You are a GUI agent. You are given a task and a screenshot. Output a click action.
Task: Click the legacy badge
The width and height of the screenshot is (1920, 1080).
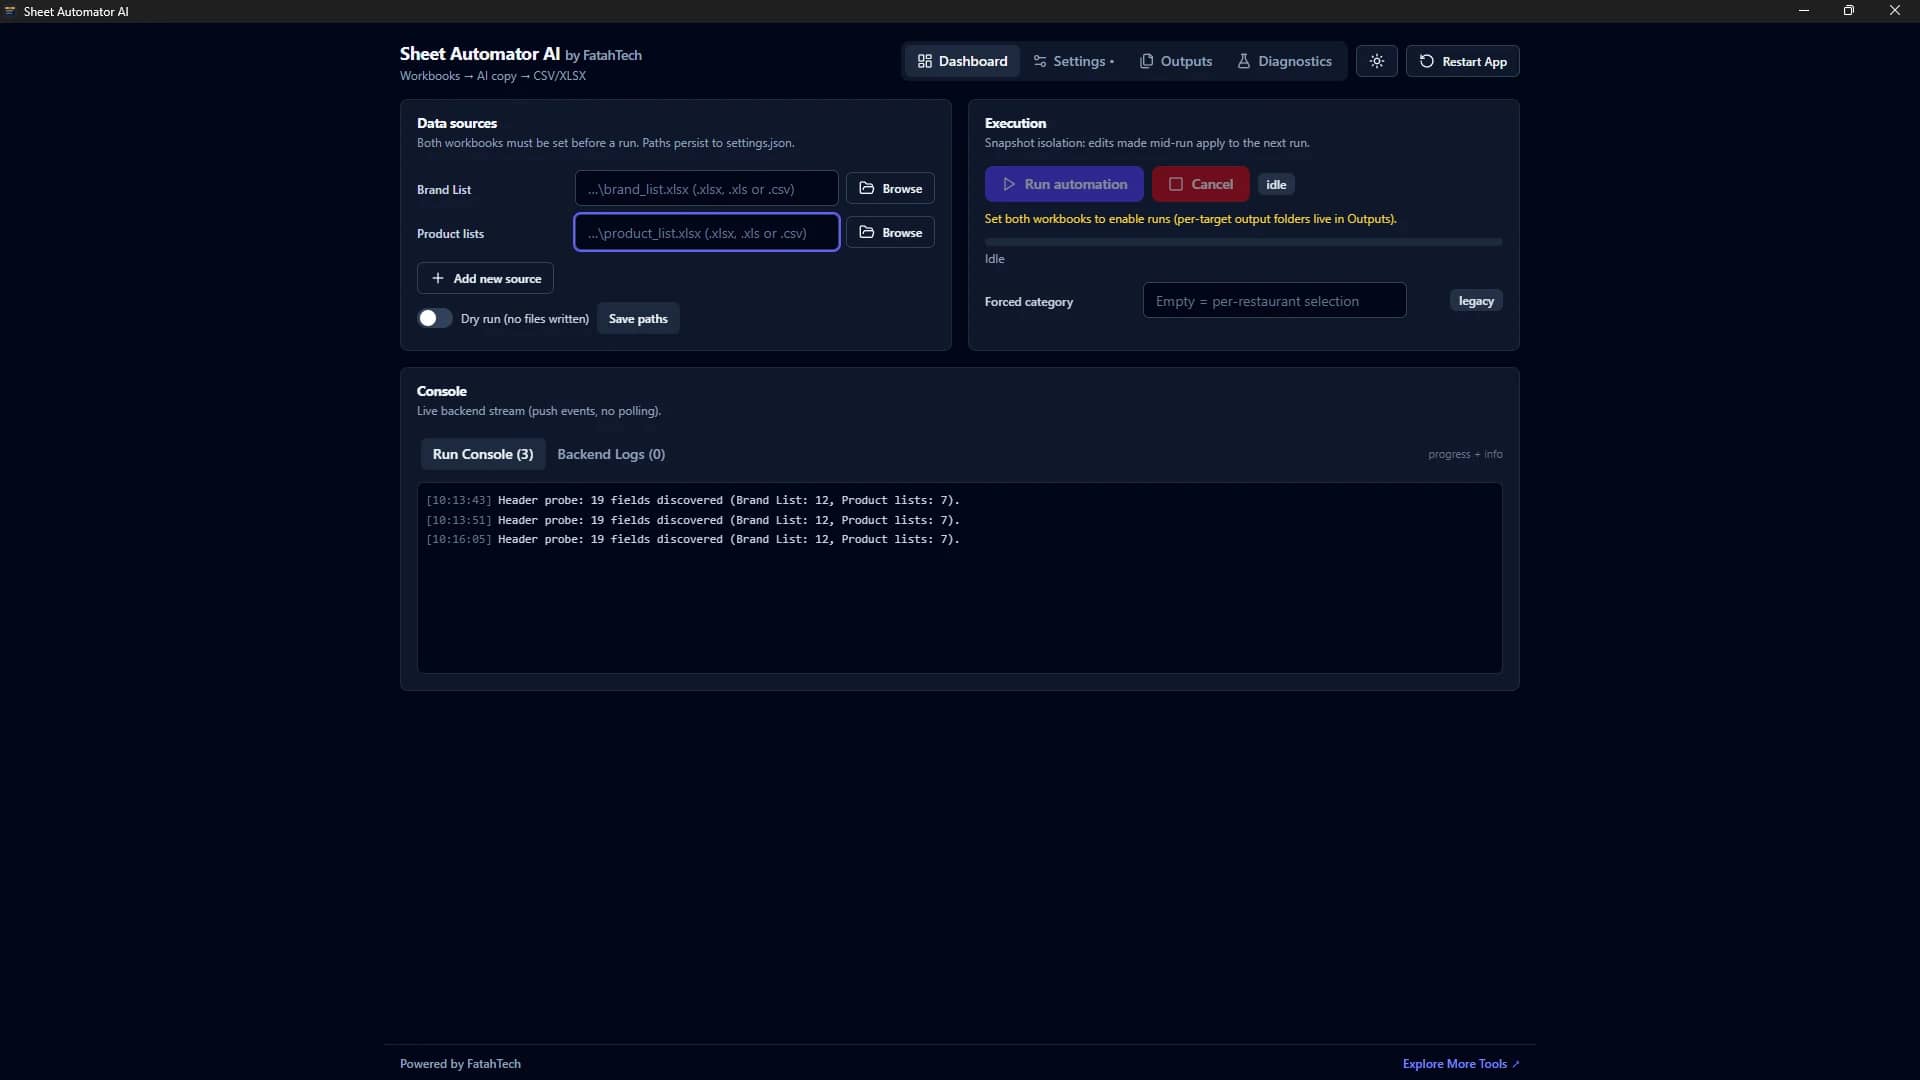point(1476,300)
